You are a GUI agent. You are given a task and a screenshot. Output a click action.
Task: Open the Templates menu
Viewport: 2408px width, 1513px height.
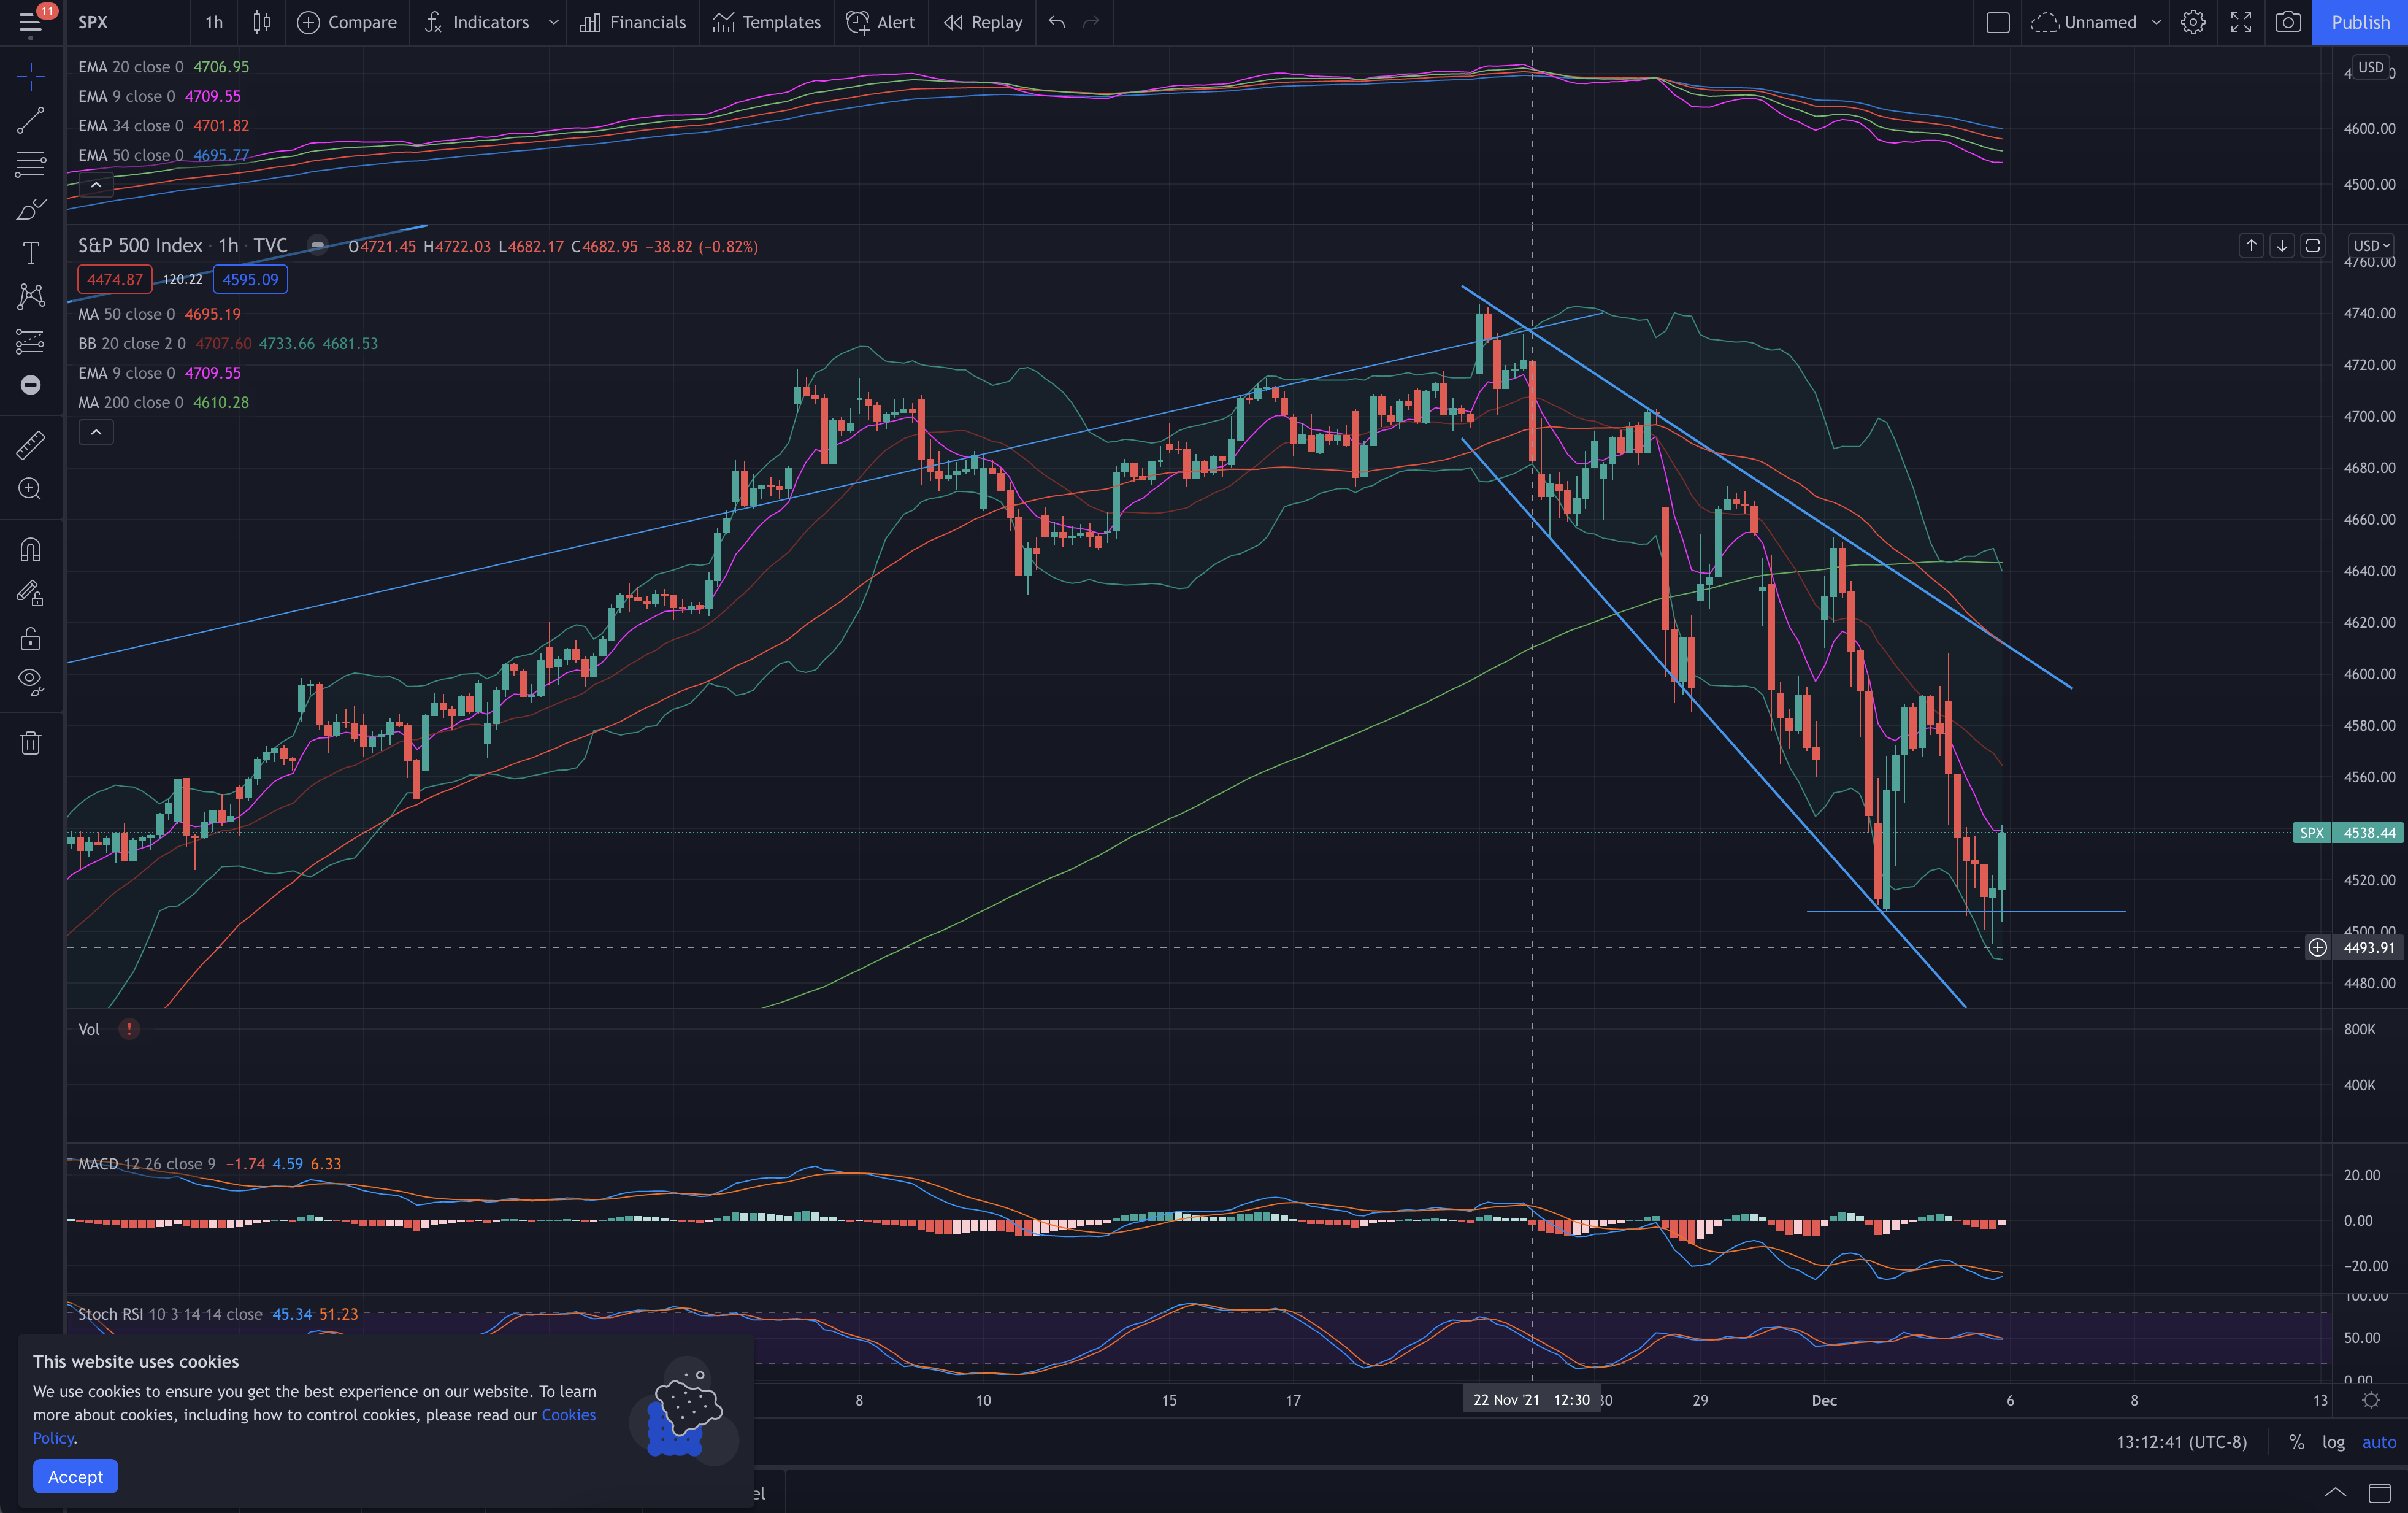point(766,22)
